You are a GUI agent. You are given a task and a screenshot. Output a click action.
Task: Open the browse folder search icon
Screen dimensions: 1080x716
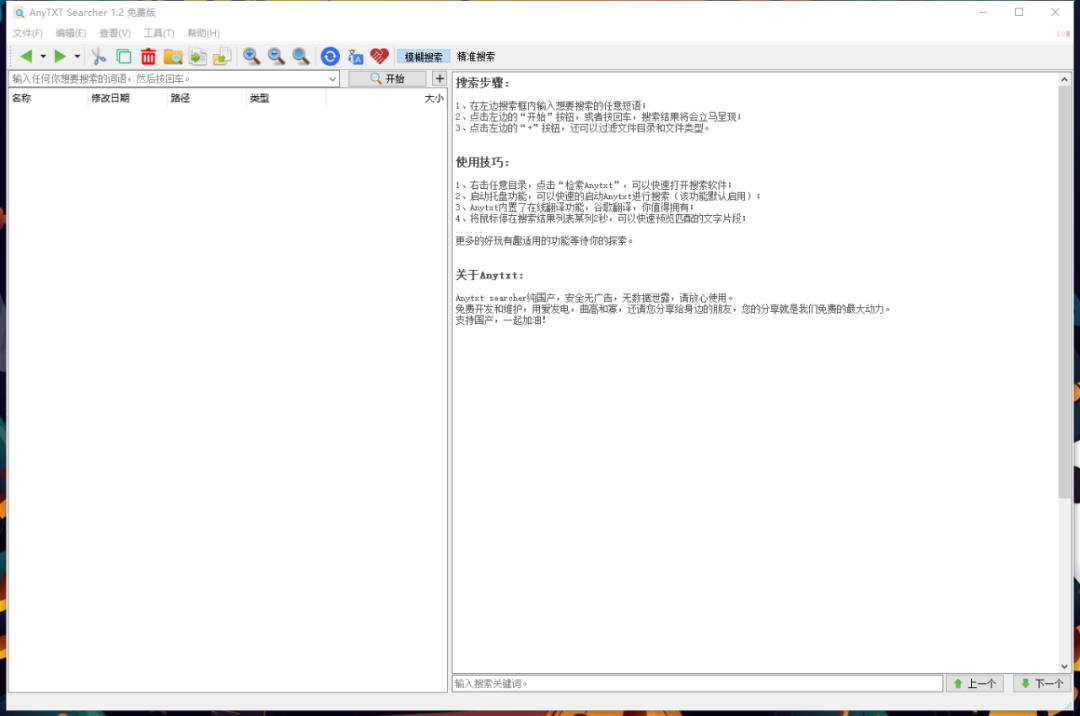tap(172, 56)
